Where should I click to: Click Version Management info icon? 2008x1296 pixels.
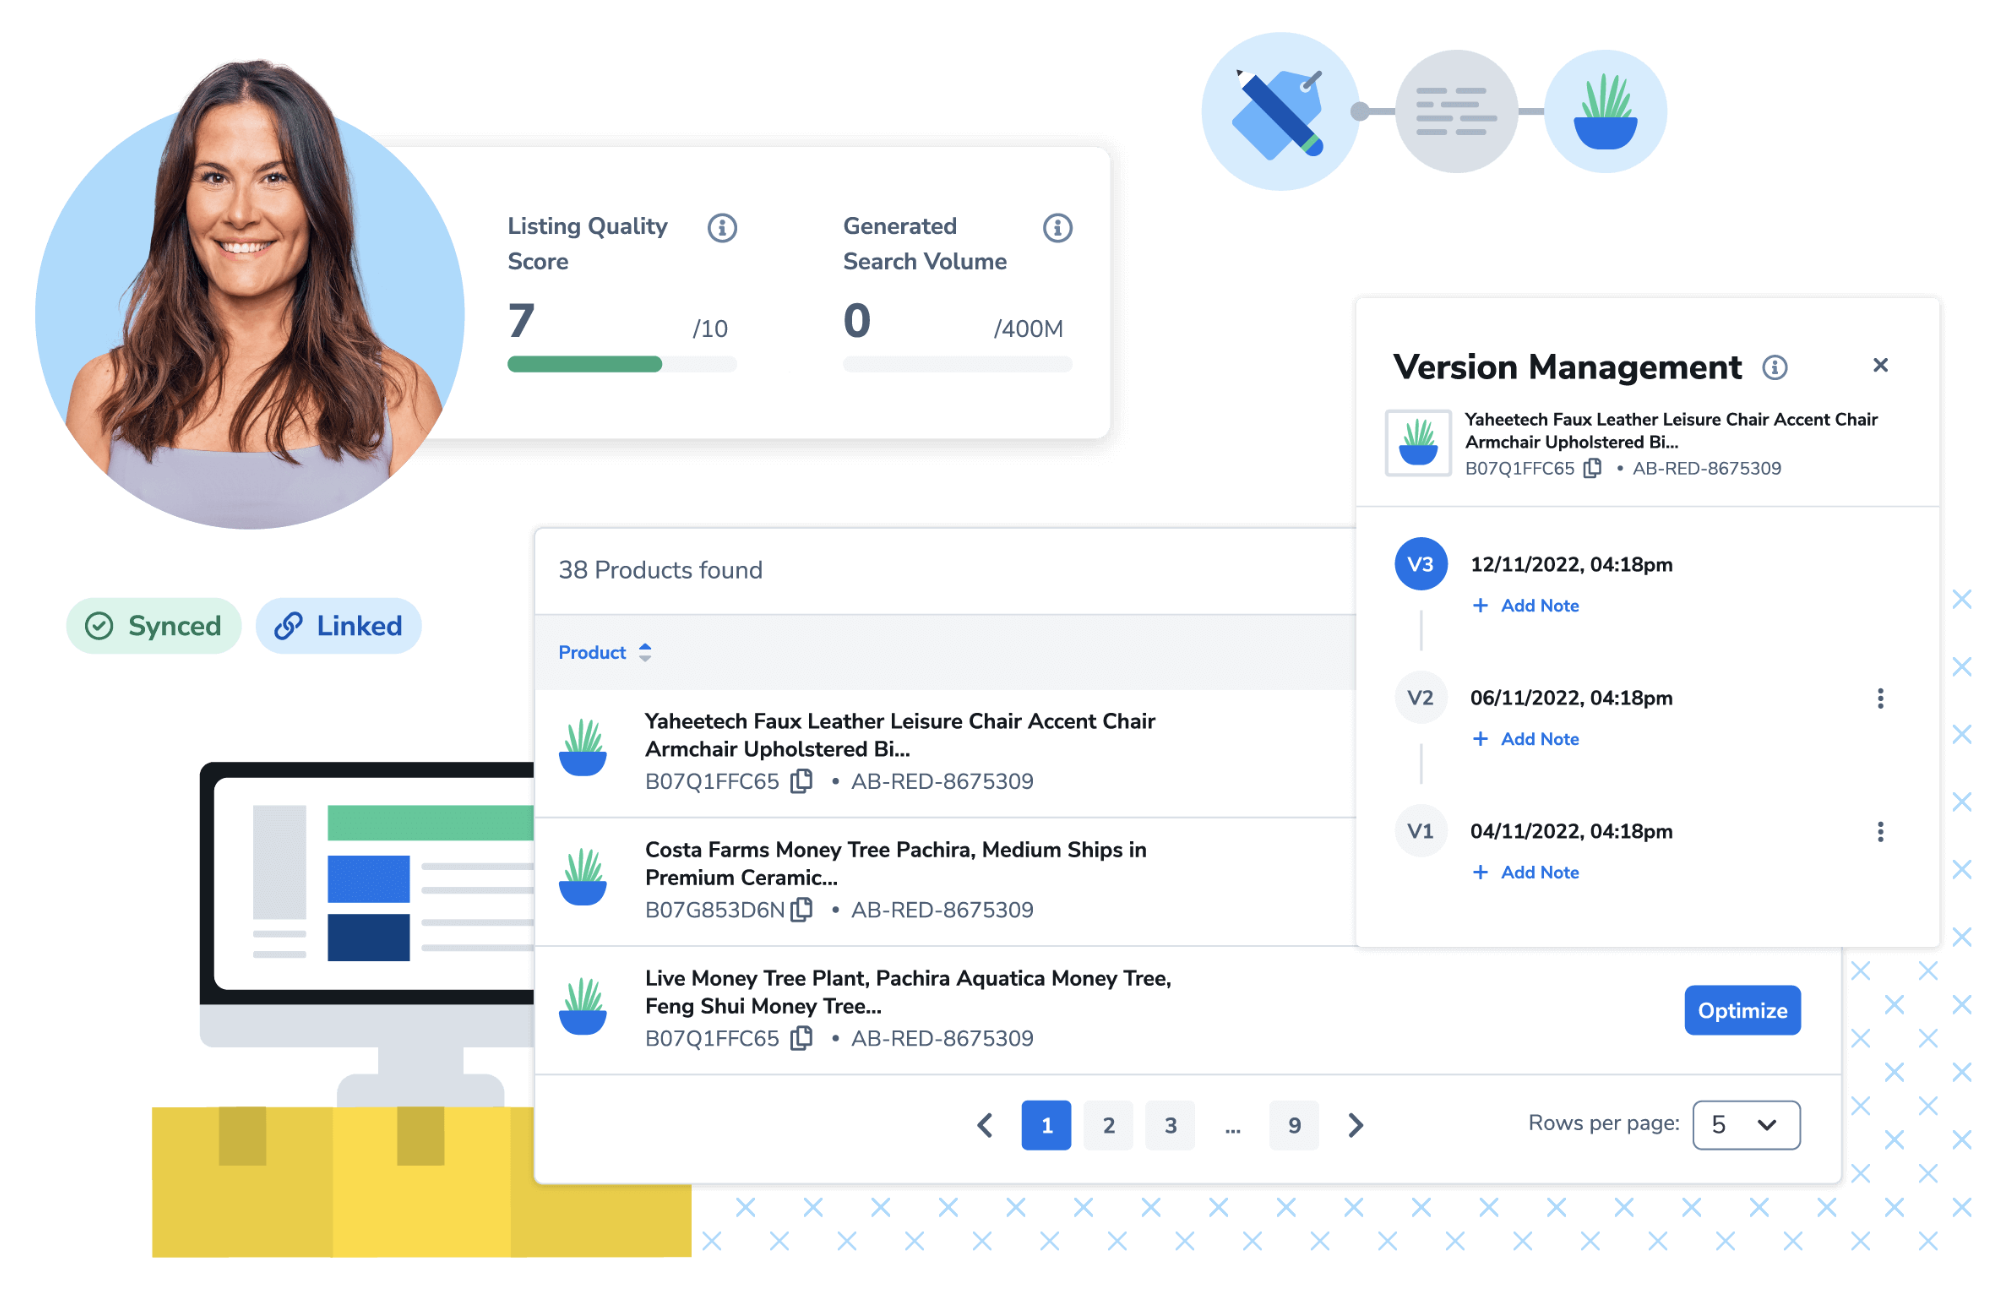1775,367
